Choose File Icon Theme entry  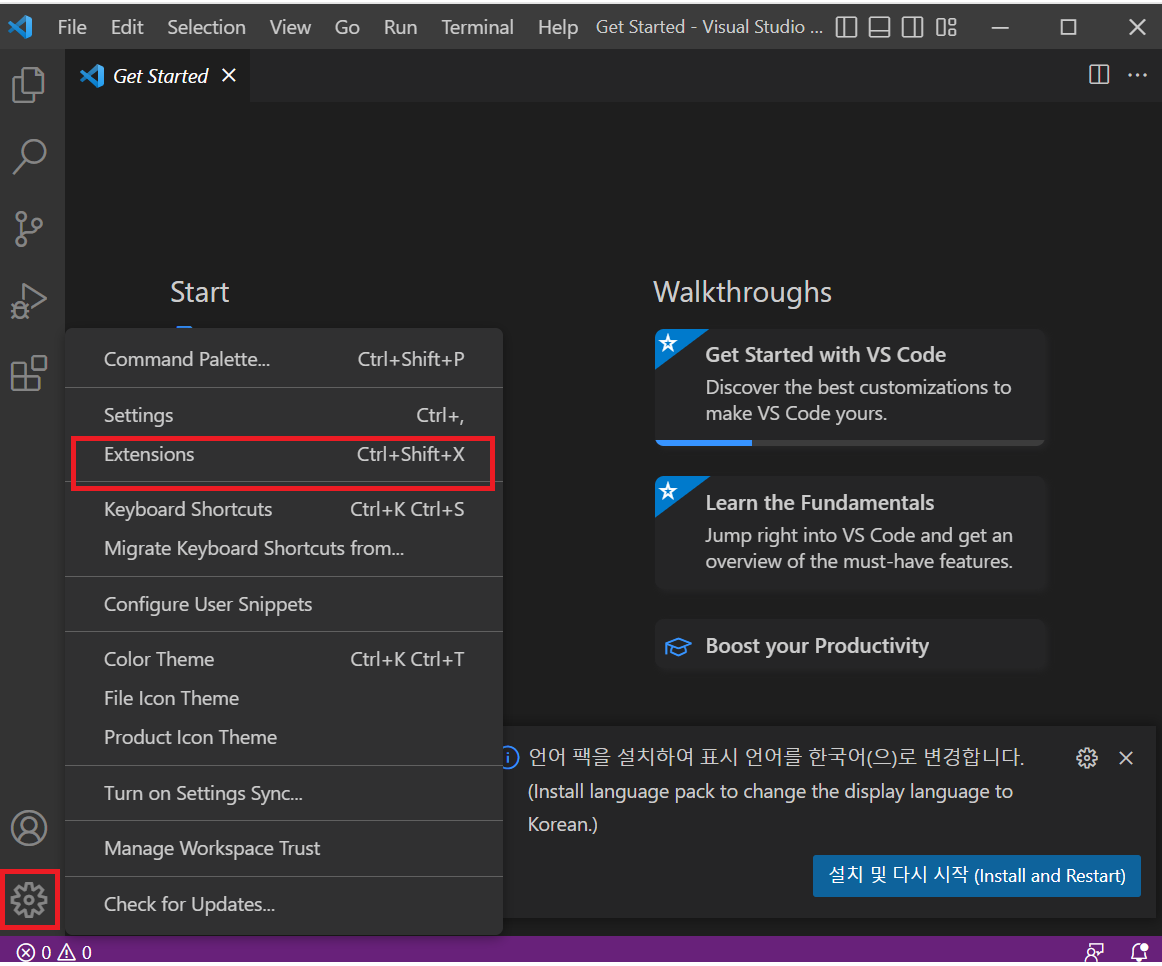[284, 699]
